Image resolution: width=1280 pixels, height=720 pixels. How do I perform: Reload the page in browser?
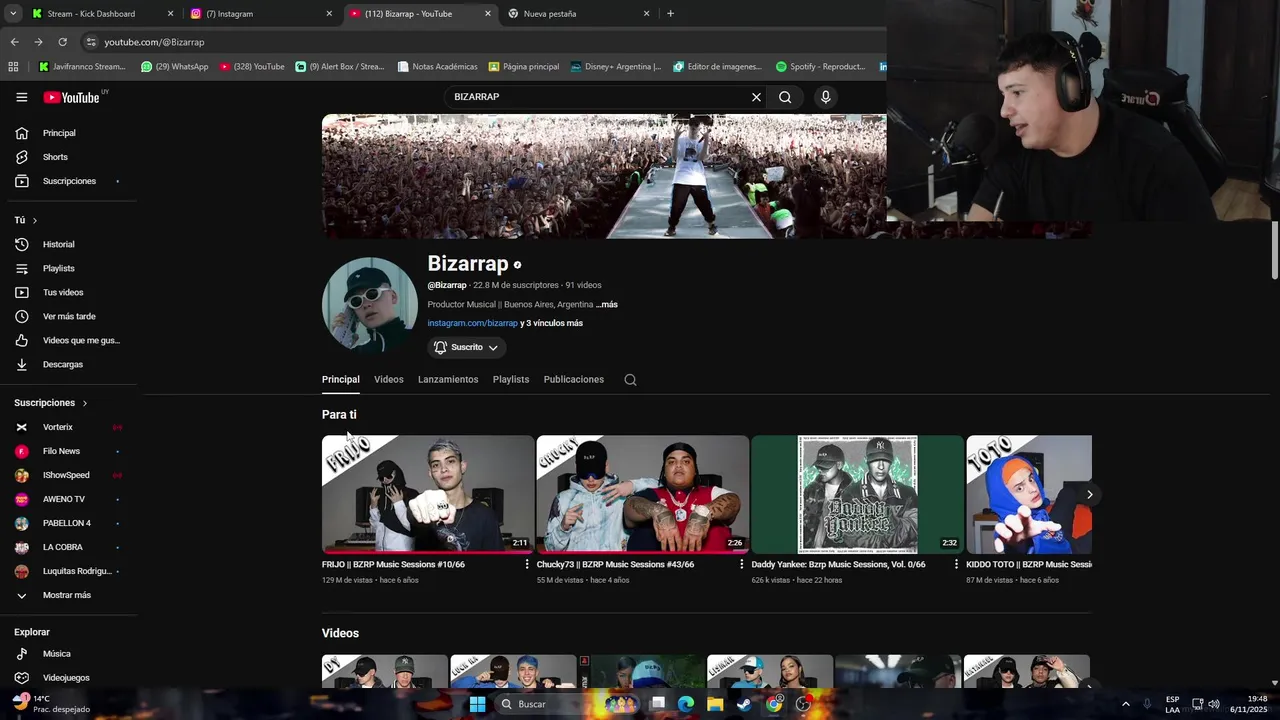(x=62, y=42)
